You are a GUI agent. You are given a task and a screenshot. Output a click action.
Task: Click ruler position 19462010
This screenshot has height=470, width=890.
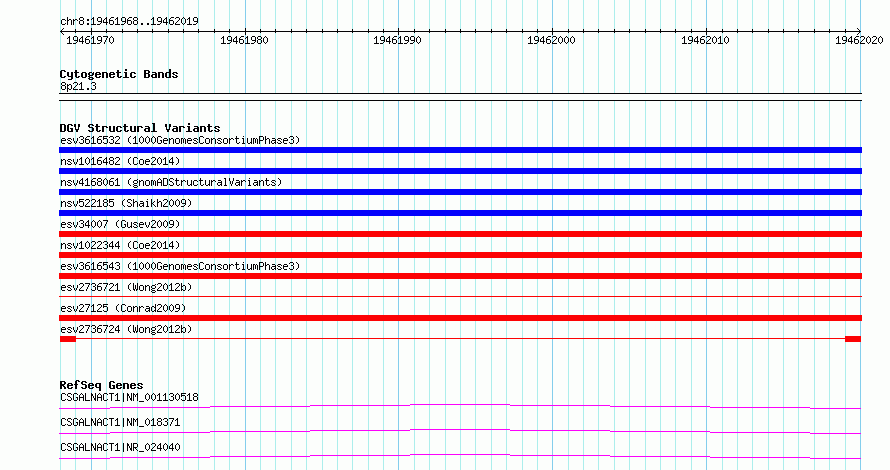coord(705,40)
